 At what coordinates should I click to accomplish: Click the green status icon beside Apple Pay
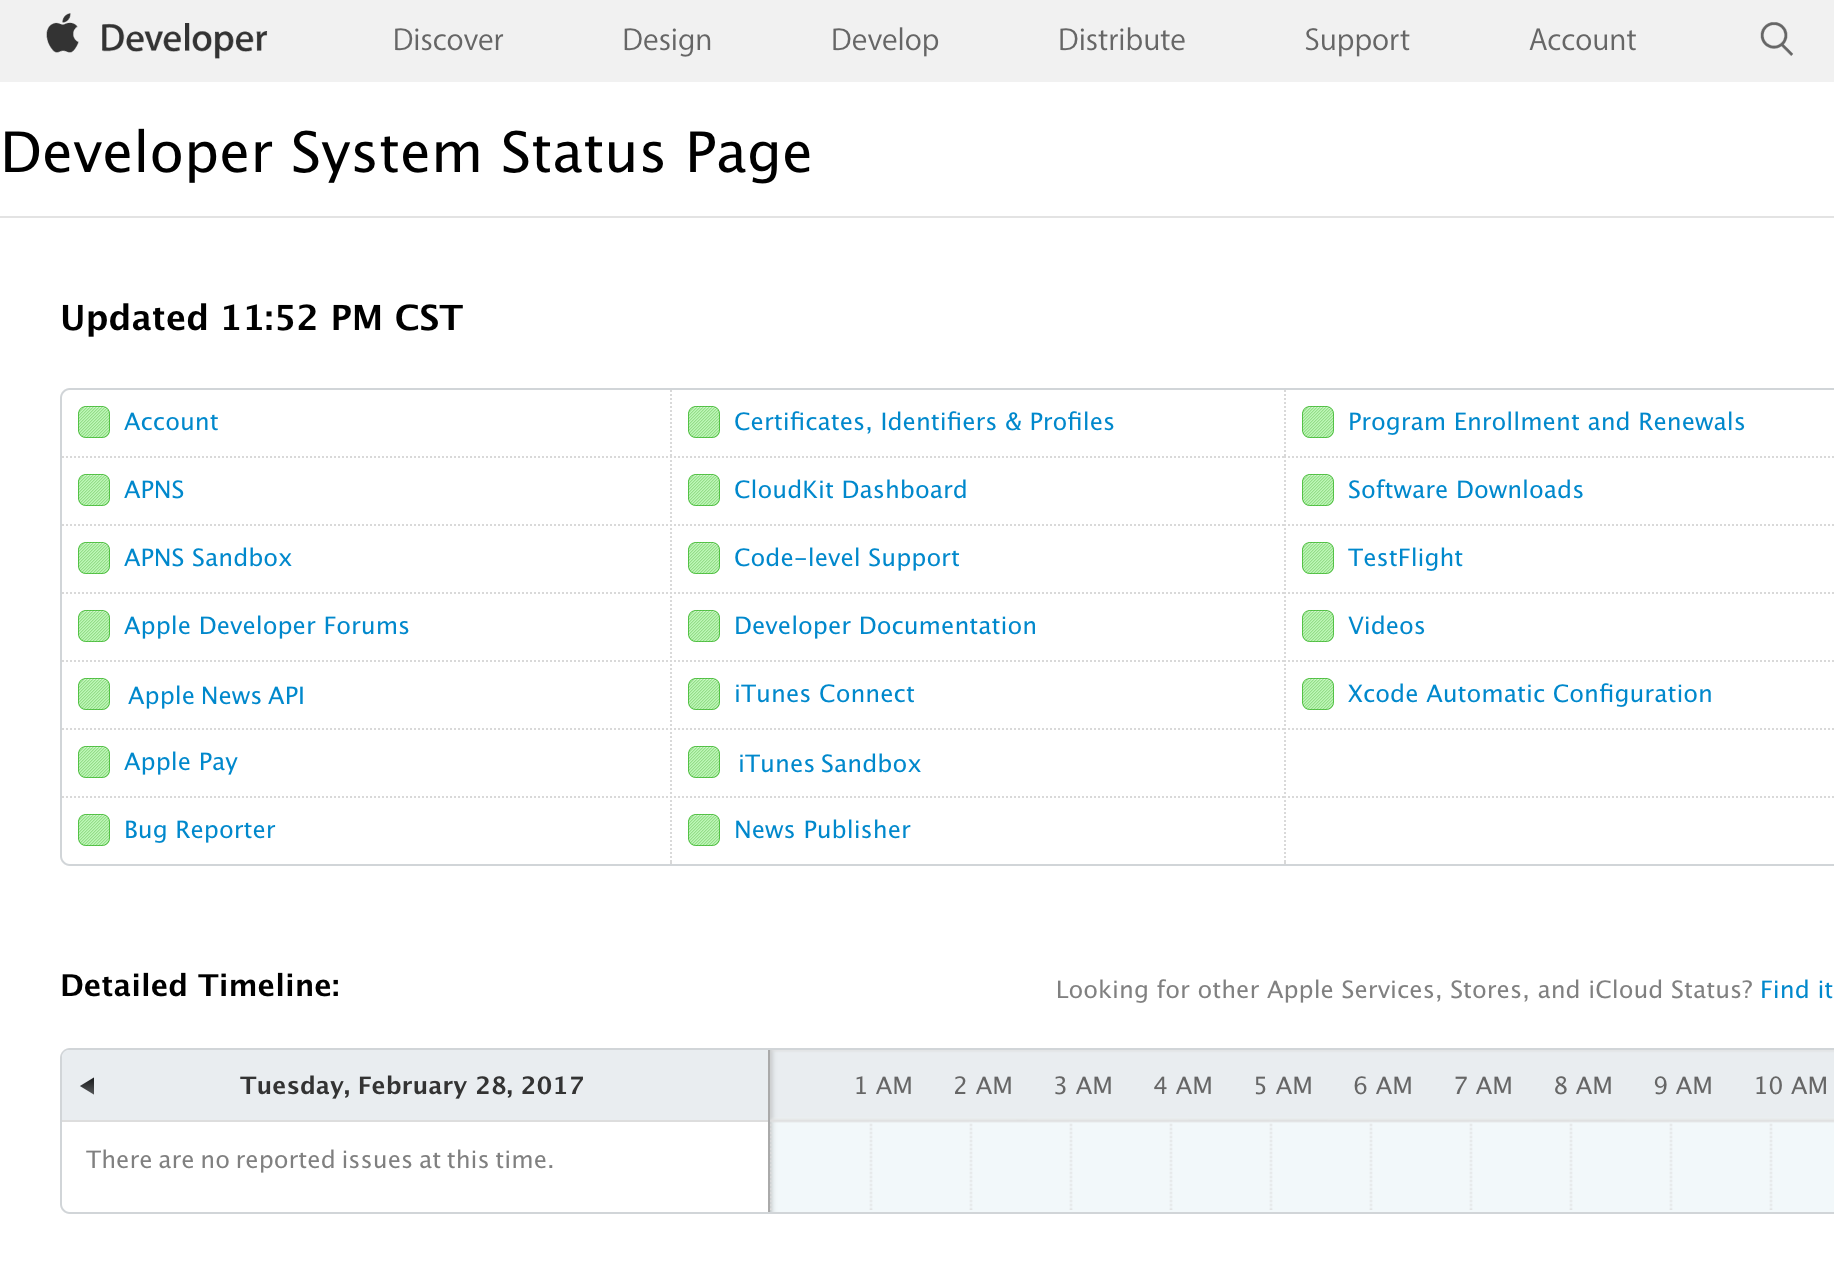[x=94, y=762]
